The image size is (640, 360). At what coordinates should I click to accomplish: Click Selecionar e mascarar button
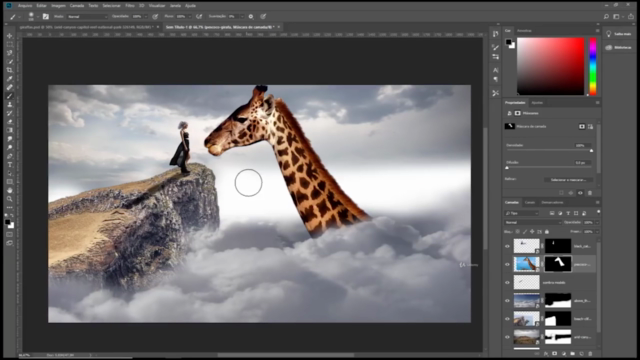point(569,180)
